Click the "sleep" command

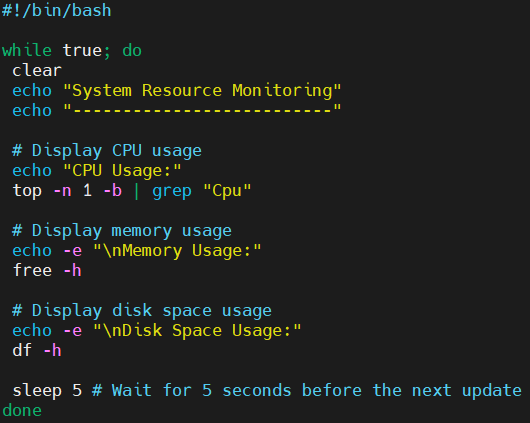click(37, 391)
